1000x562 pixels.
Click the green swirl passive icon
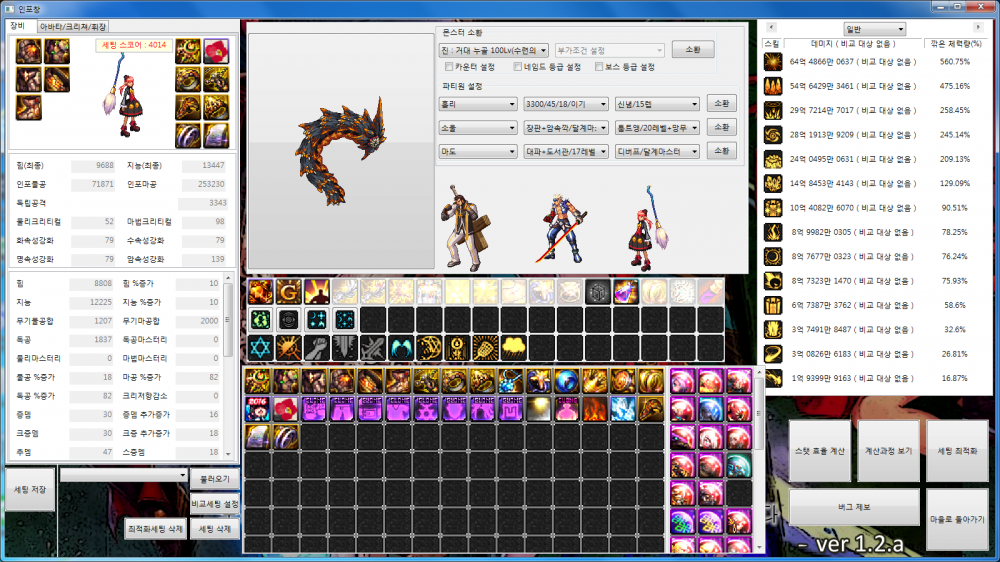pyautogui.click(x=260, y=320)
